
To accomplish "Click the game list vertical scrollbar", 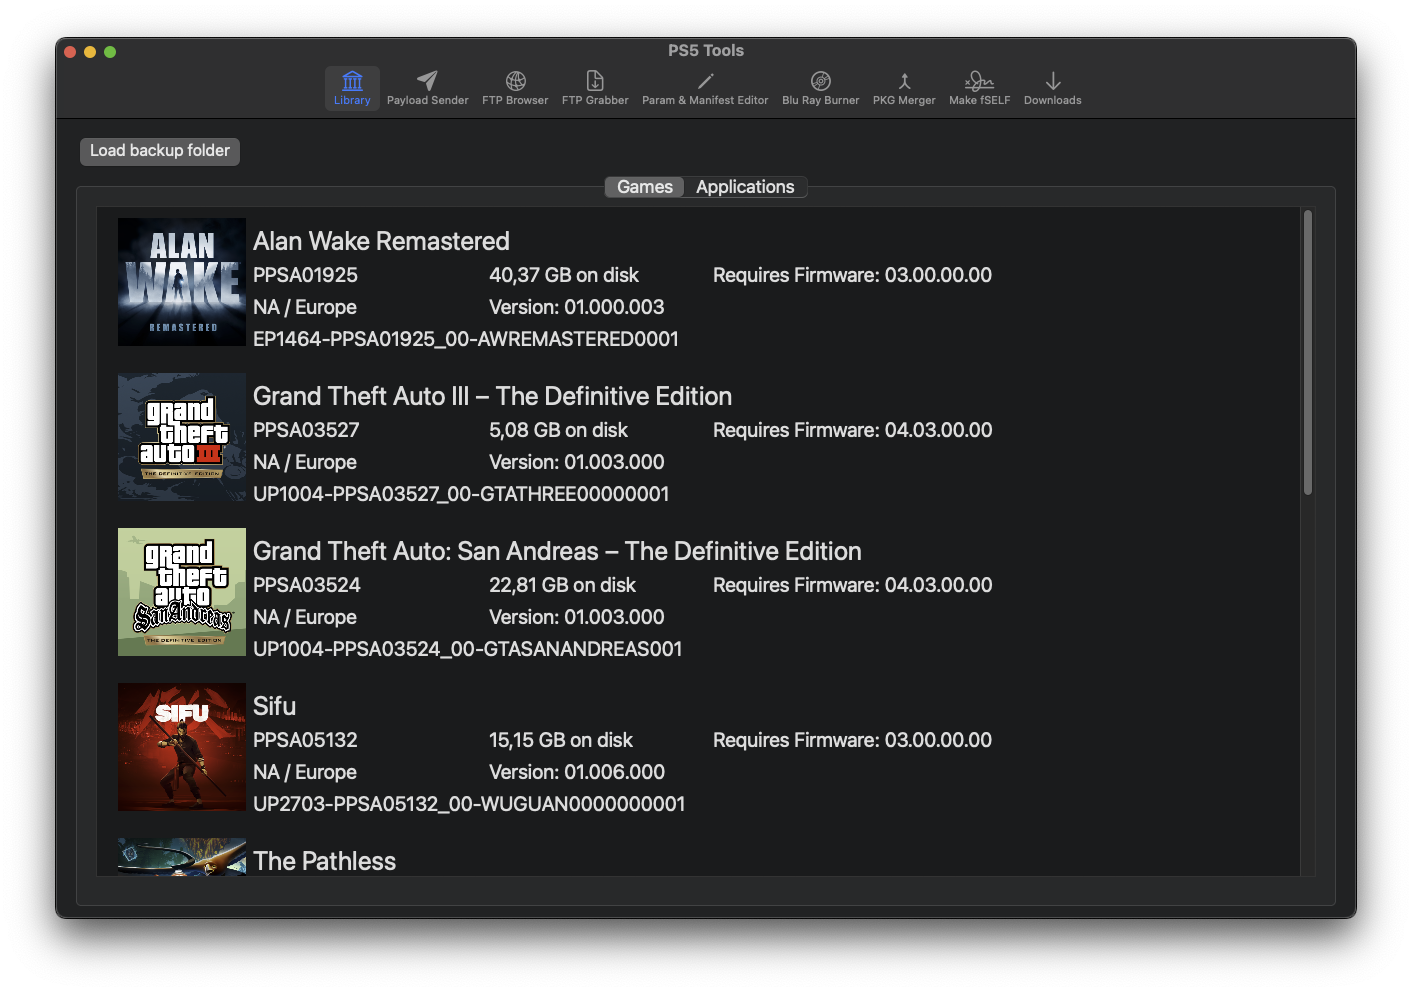I will [x=1308, y=352].
